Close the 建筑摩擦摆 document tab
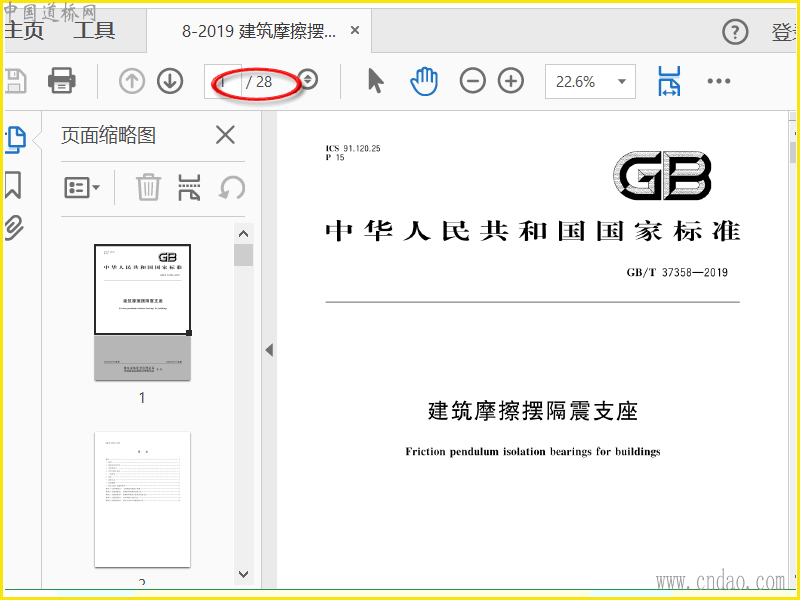The width and height of the screenshot is (800, 600). 355,31
